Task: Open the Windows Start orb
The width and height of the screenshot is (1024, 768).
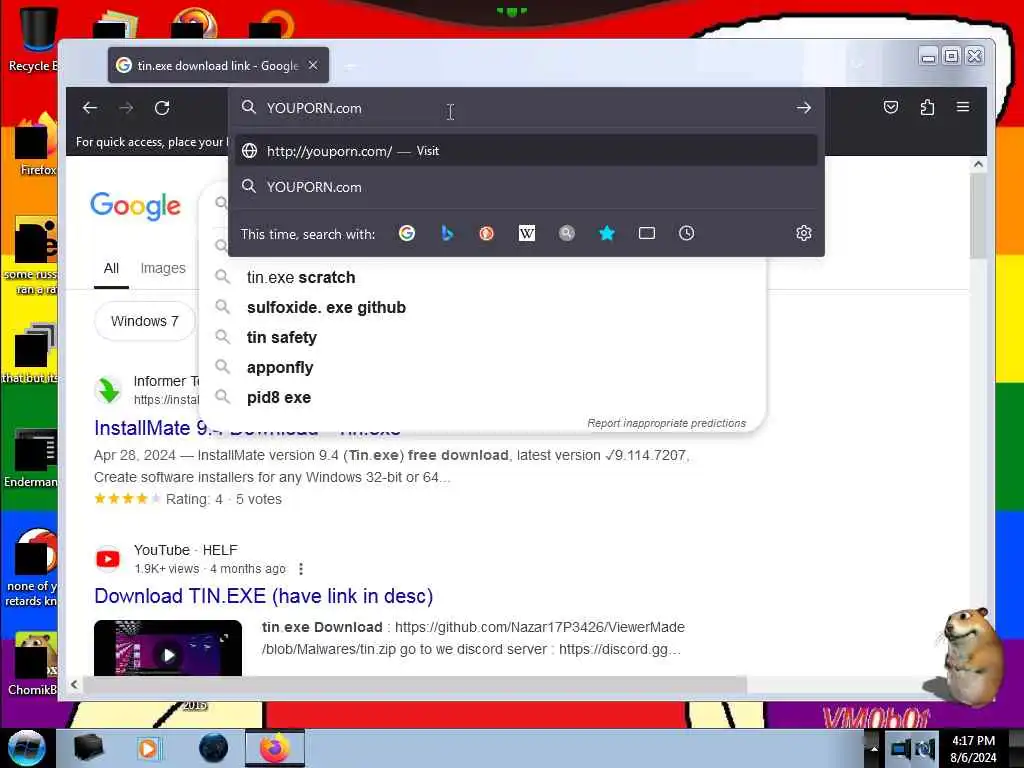Action: coord(26,748)
